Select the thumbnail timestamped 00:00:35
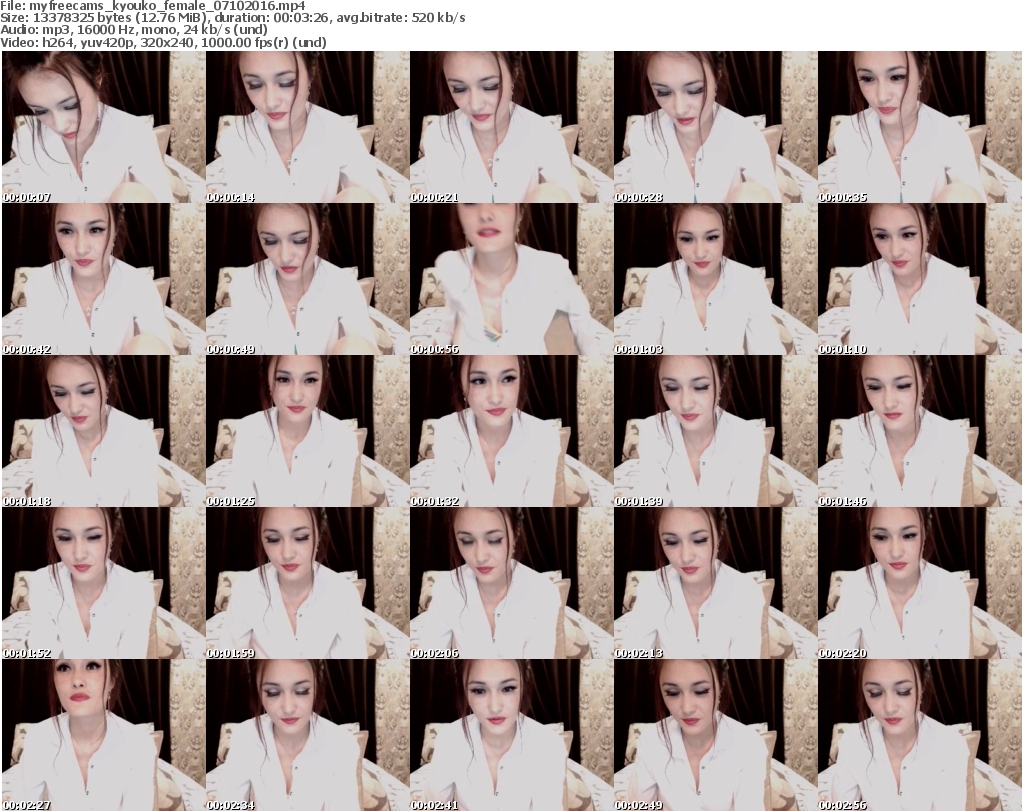 click(x=920, y=127)
